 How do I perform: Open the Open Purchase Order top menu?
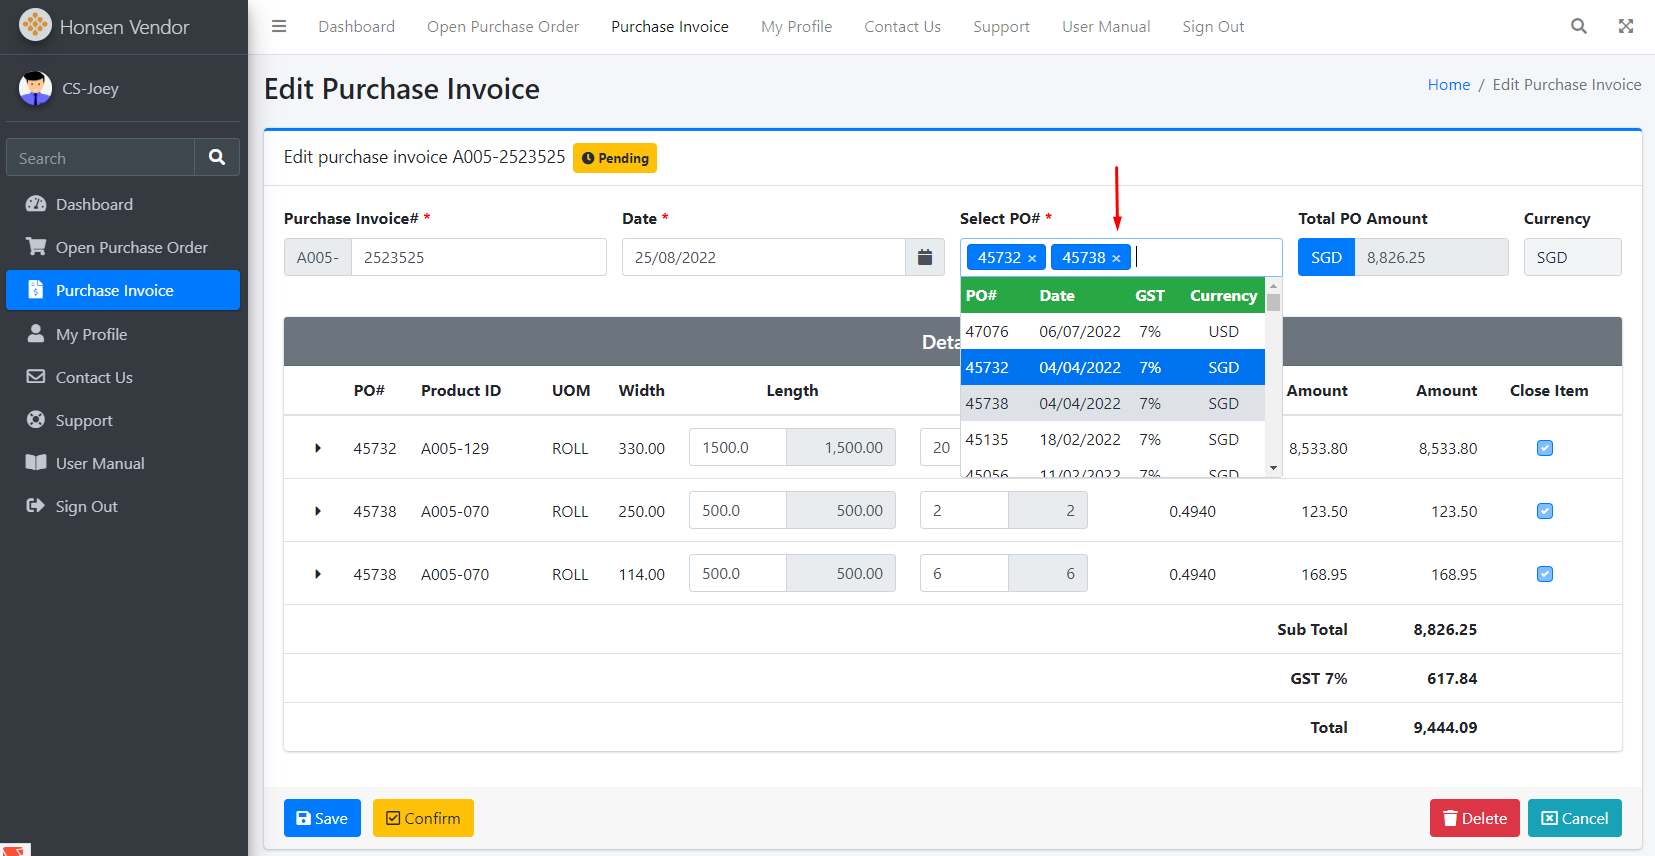503,27
